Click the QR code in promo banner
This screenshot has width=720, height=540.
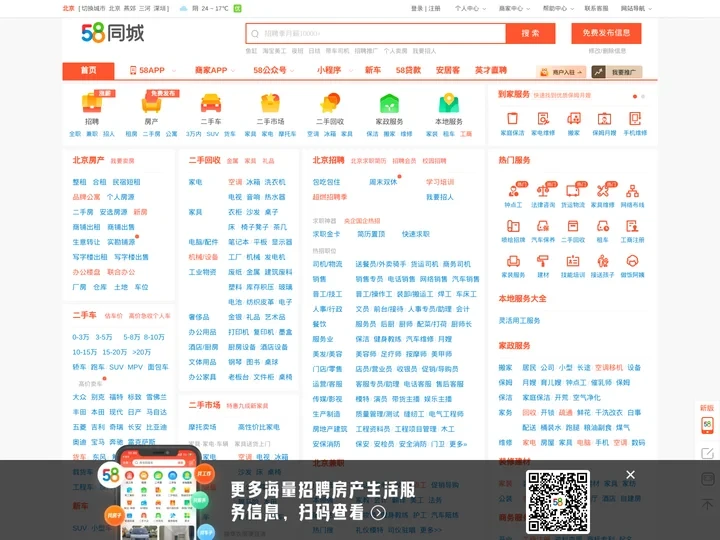[x=557, y=501]
